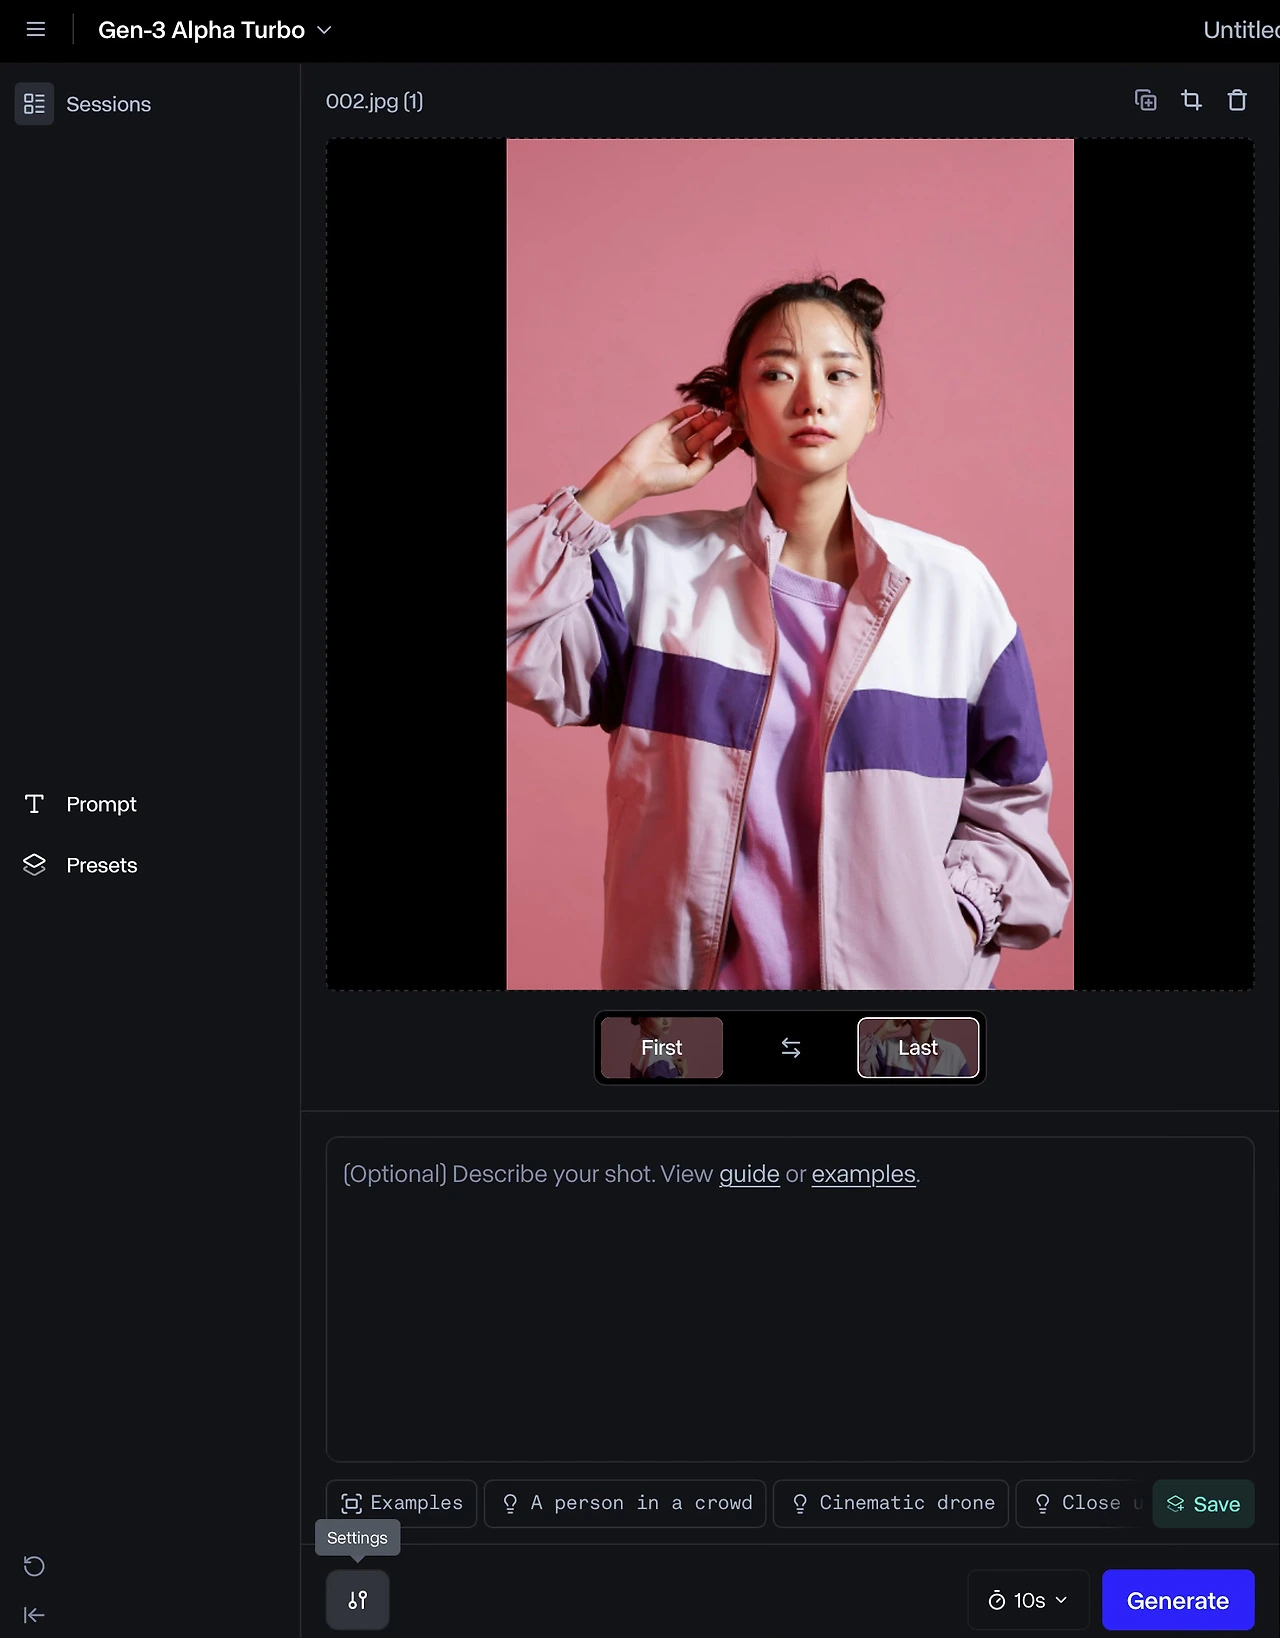Swap first and last frames

(790, 1048)
